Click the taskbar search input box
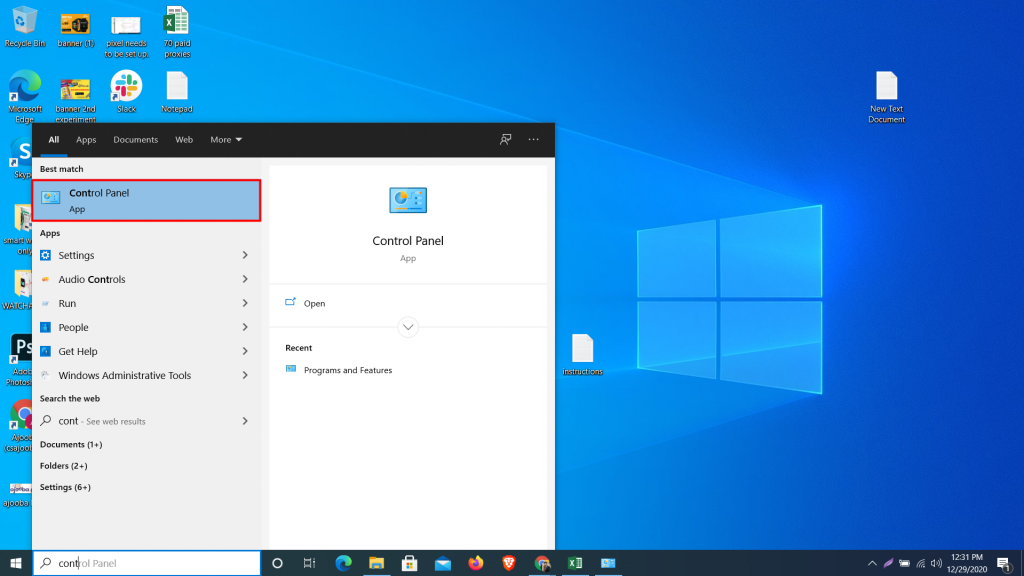This screenshot has width=1024, height=576. pos(150,563)
